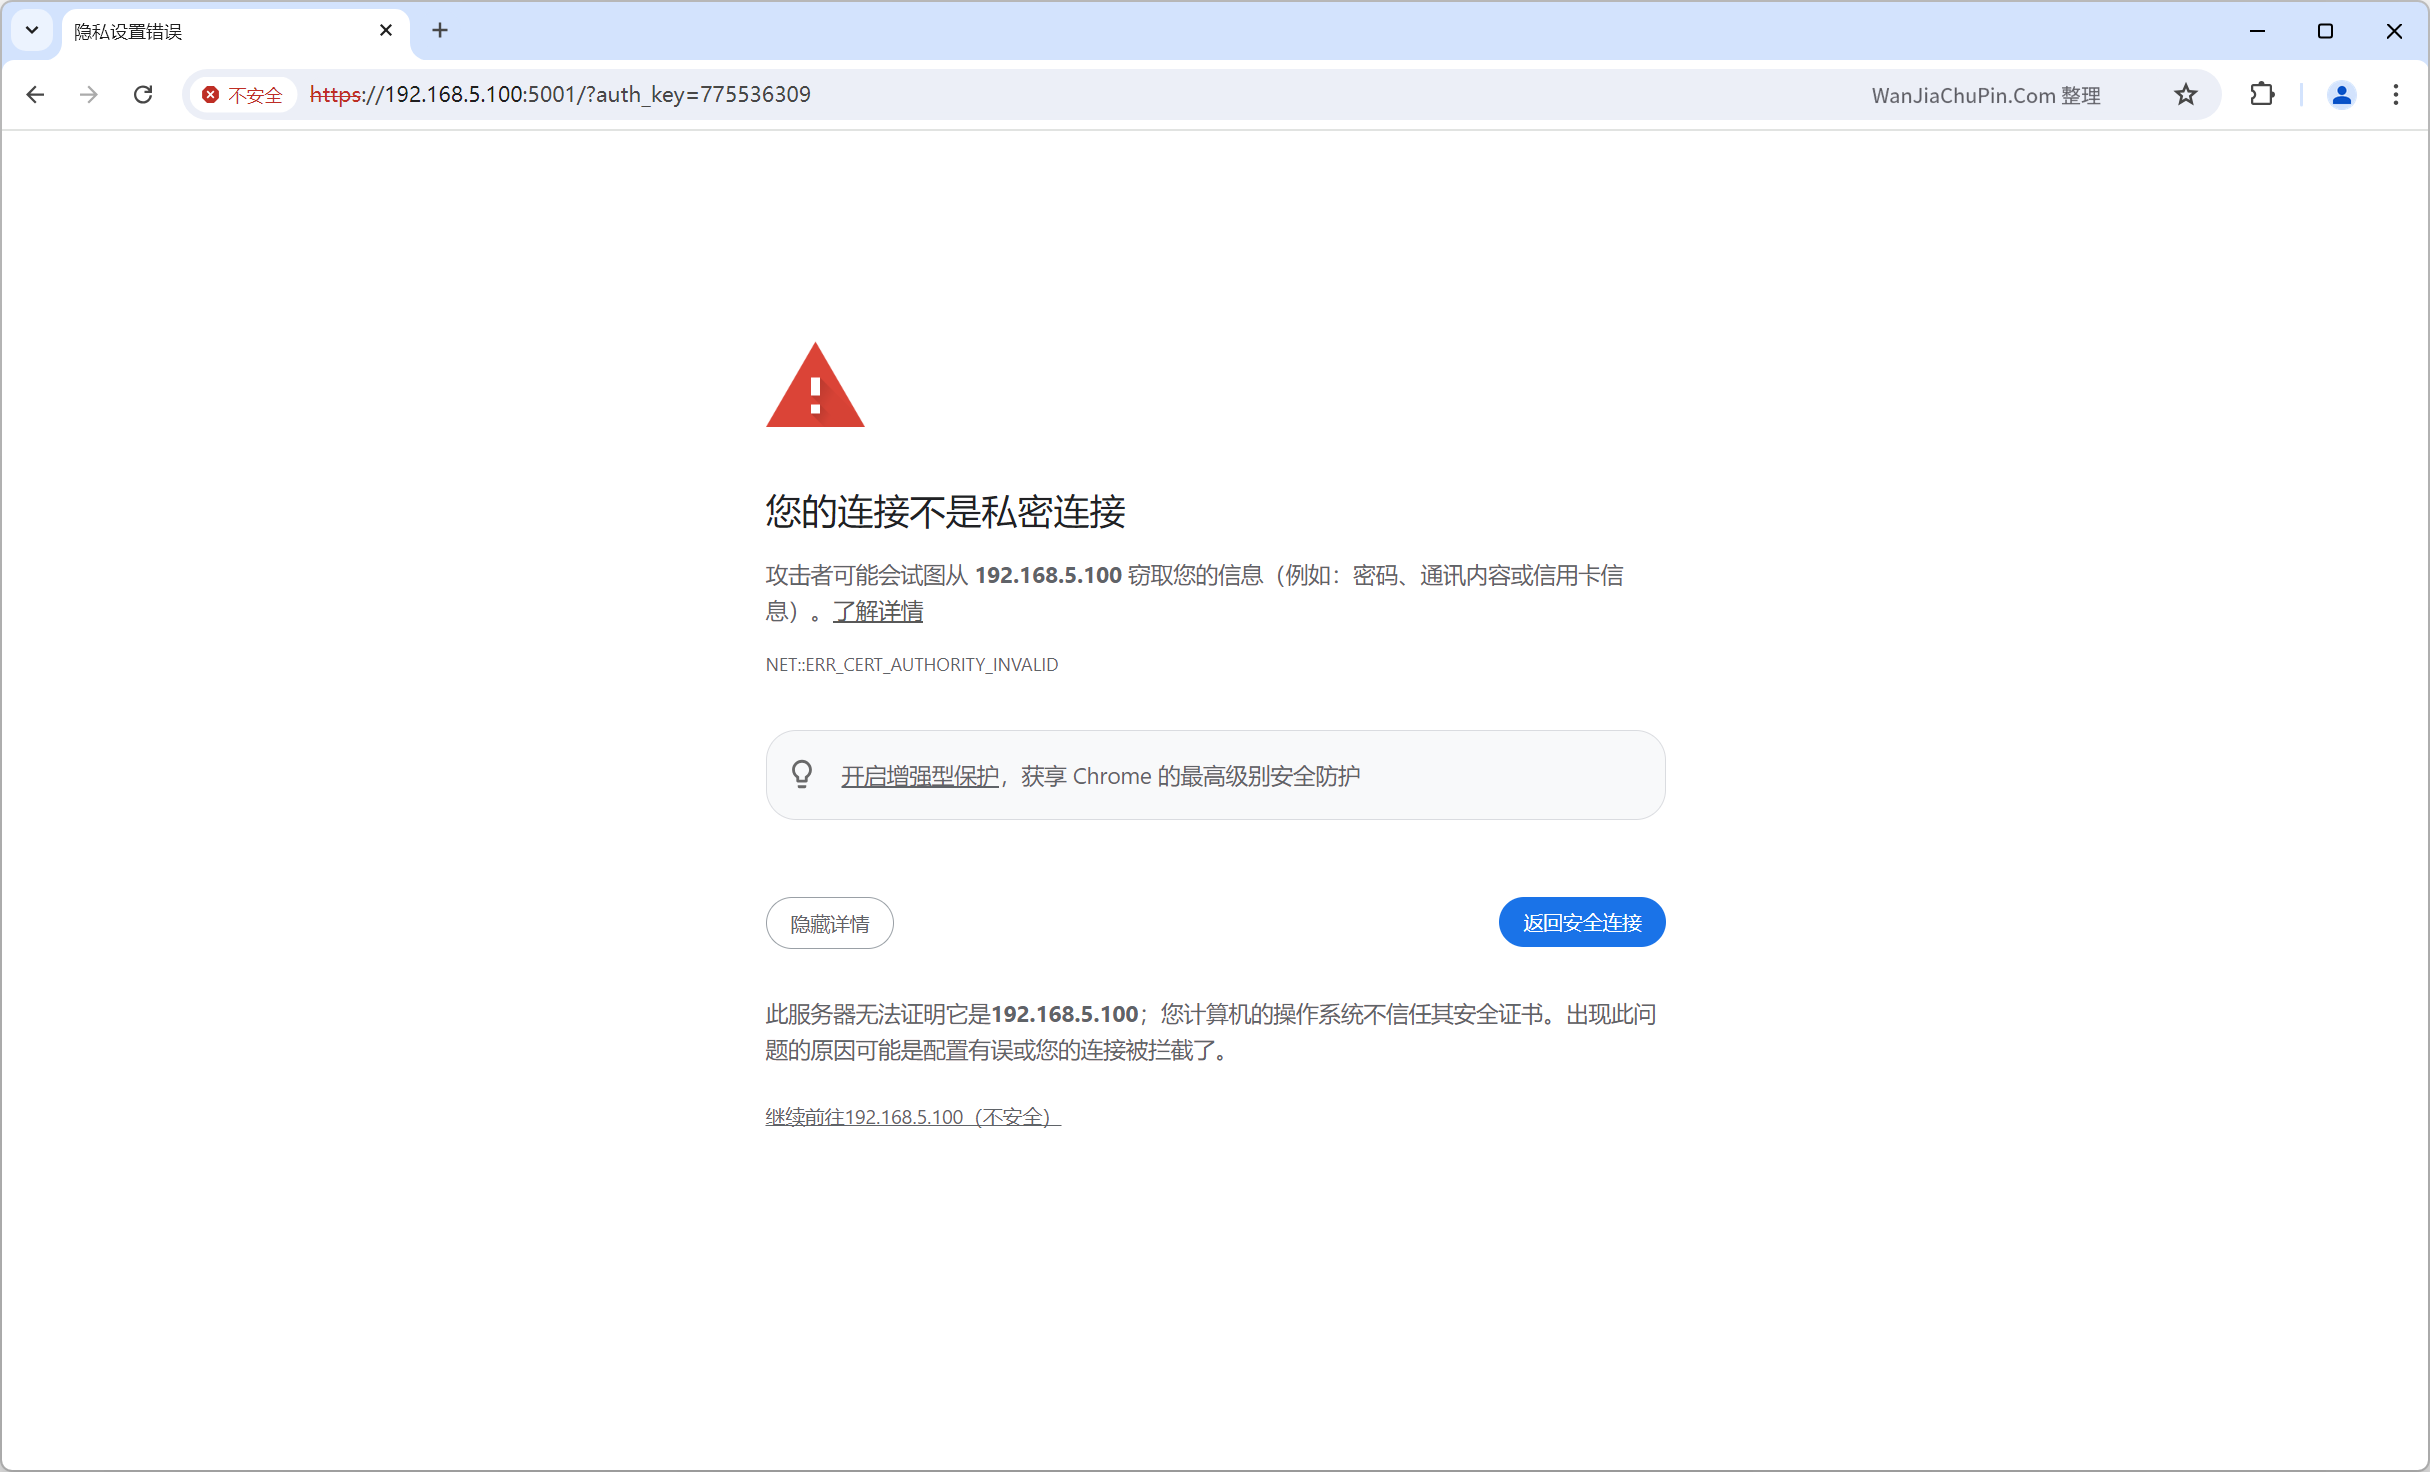Image resolution: width=2430 pixels, height=1472 pixels.
Task: Click the 开启增强型保护 link
Action: [920, 776]
